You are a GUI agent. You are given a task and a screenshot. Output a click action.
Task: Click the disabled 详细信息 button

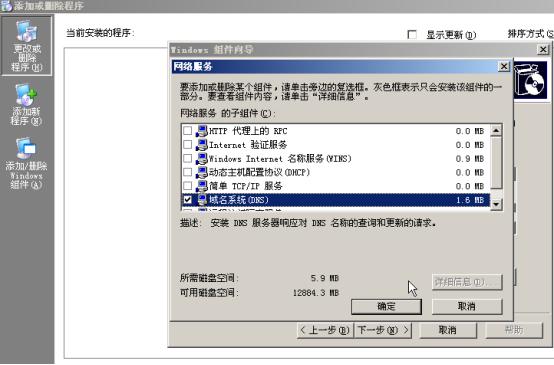point(467,282)
